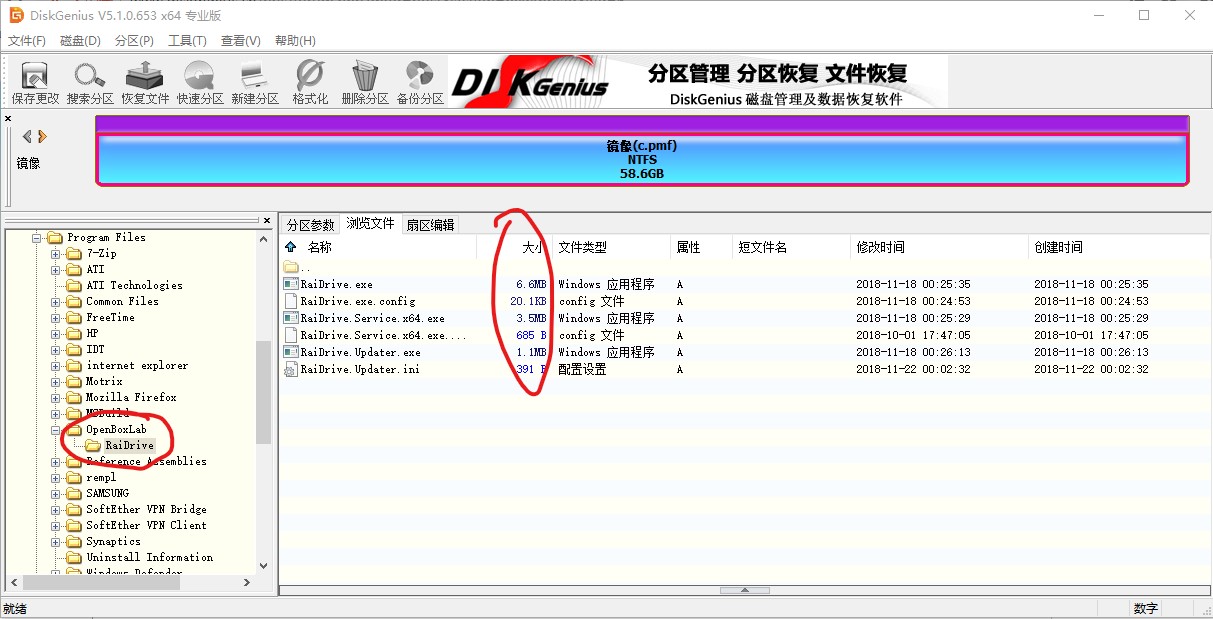Sort files by 大小 column header

514,247
